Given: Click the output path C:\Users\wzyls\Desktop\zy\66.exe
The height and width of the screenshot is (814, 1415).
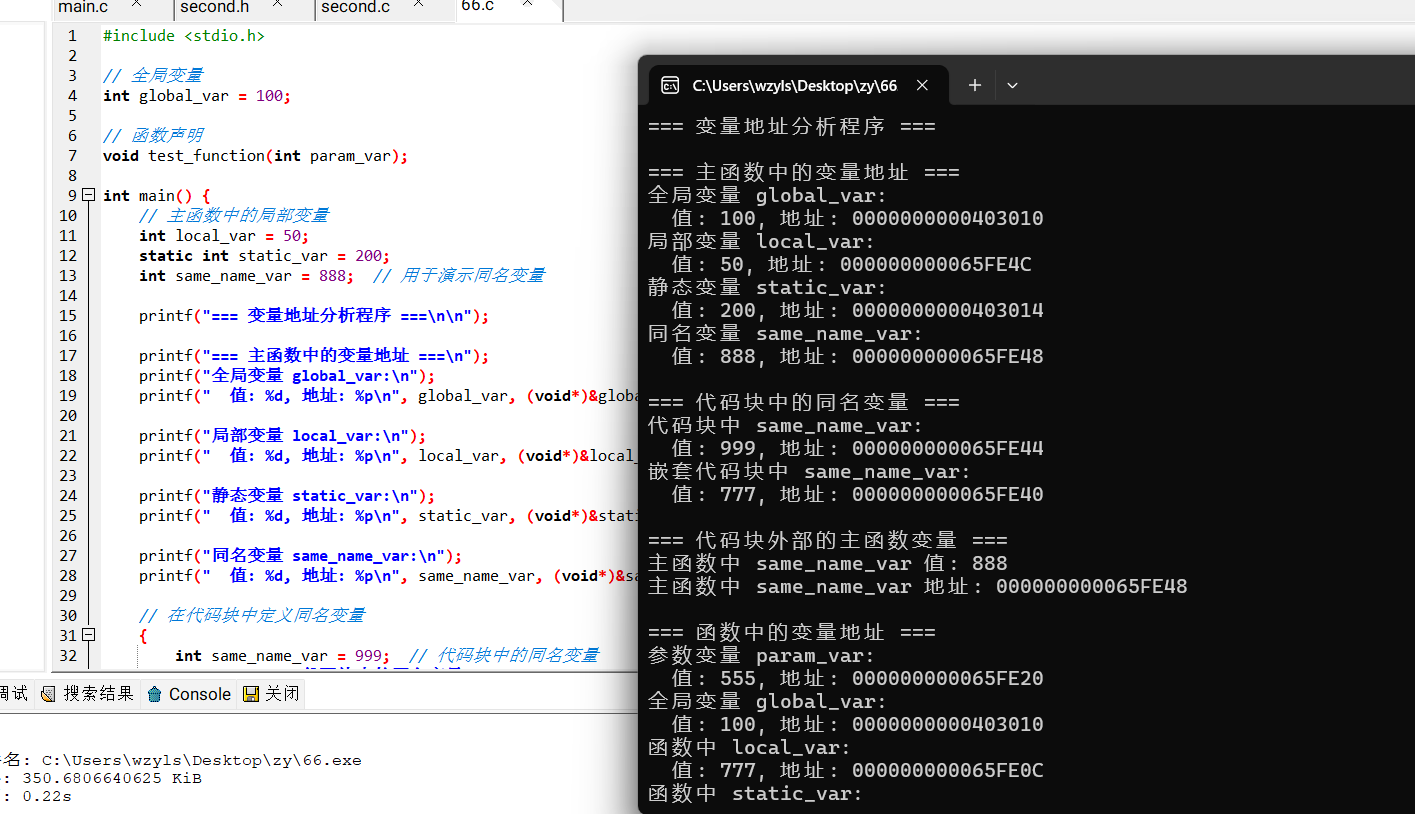Looking at the screenshot, I should pyautogui.click(x=201, y=760).
